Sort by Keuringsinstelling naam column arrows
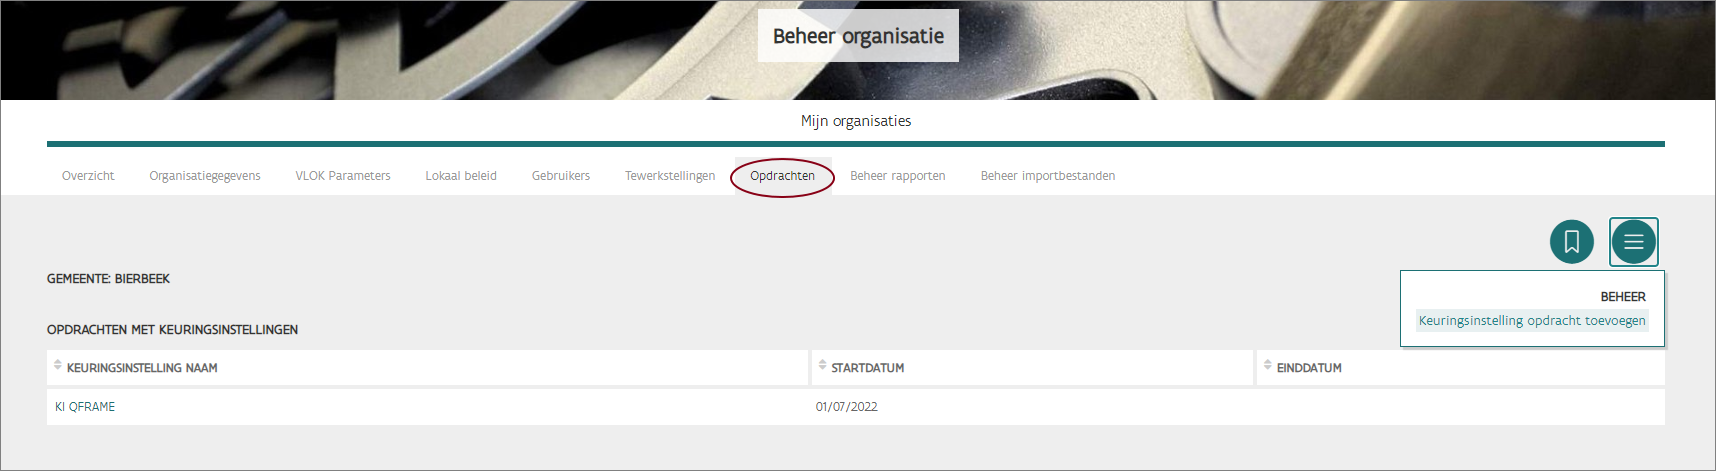The width and height of the screenshot is (1716, 471). click(x=58, y=366)
